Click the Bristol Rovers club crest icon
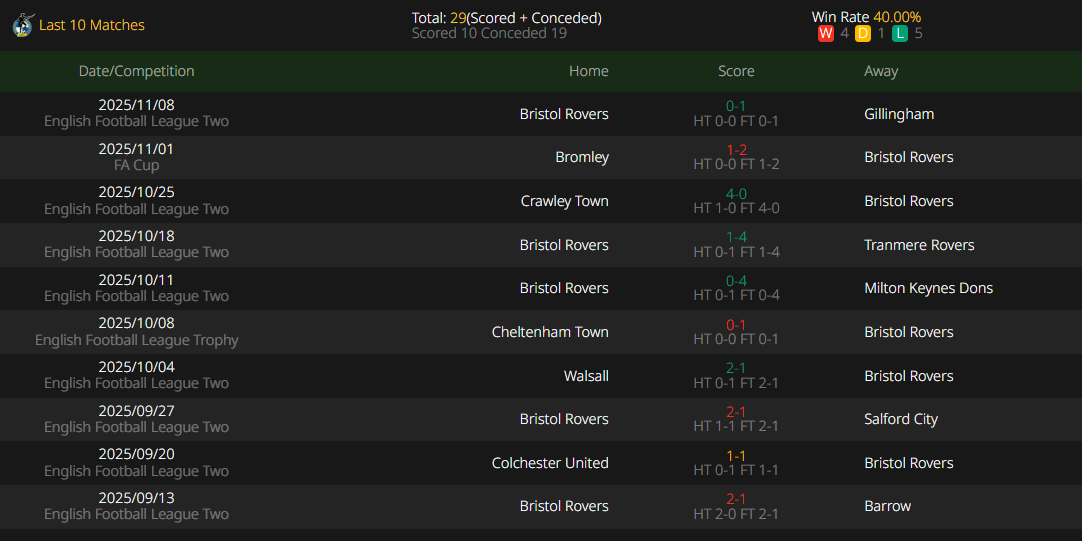1082x541 pixels. point(23,25)
